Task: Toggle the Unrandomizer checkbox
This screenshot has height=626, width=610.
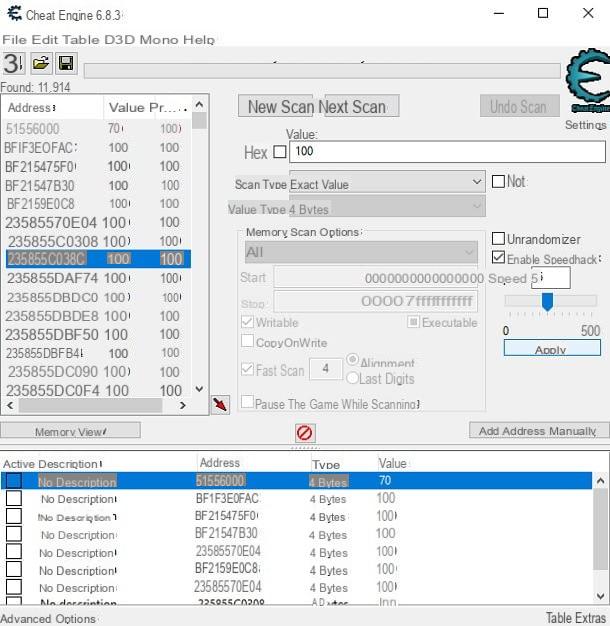Action: [498, 238]
